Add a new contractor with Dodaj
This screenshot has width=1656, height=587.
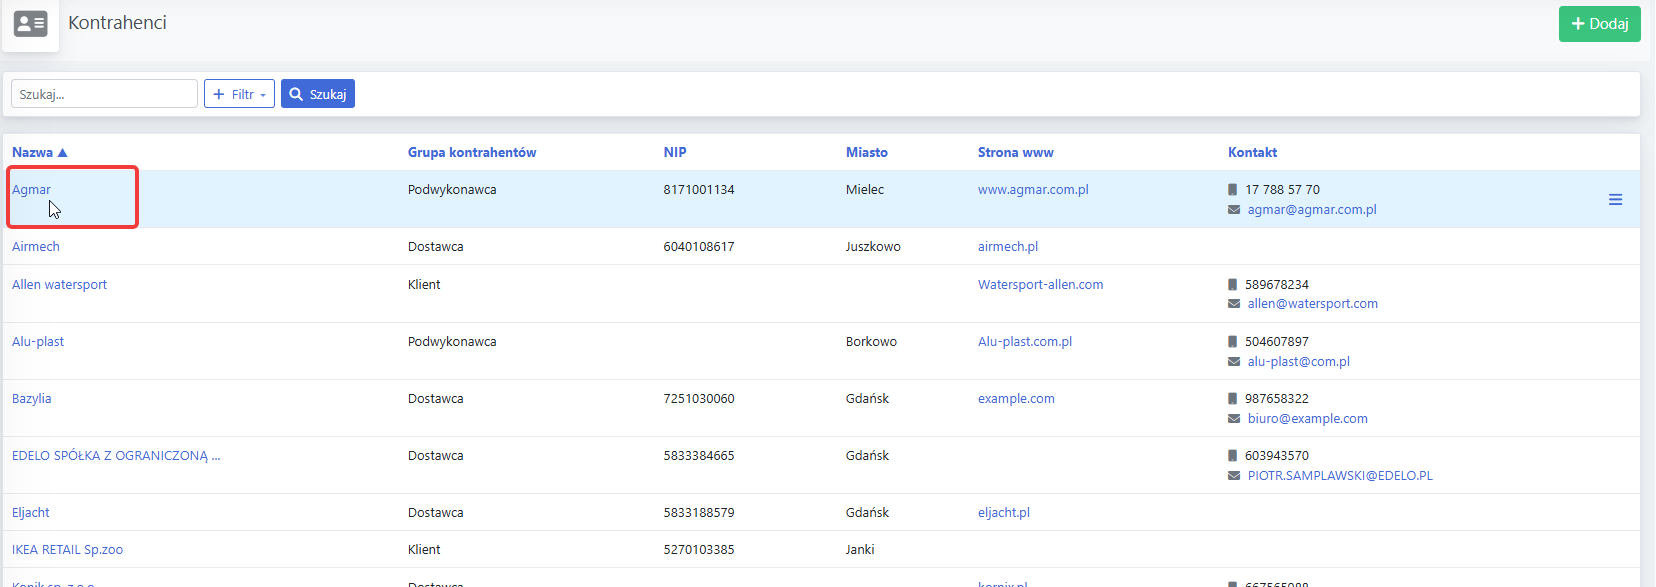(1599, 24)
